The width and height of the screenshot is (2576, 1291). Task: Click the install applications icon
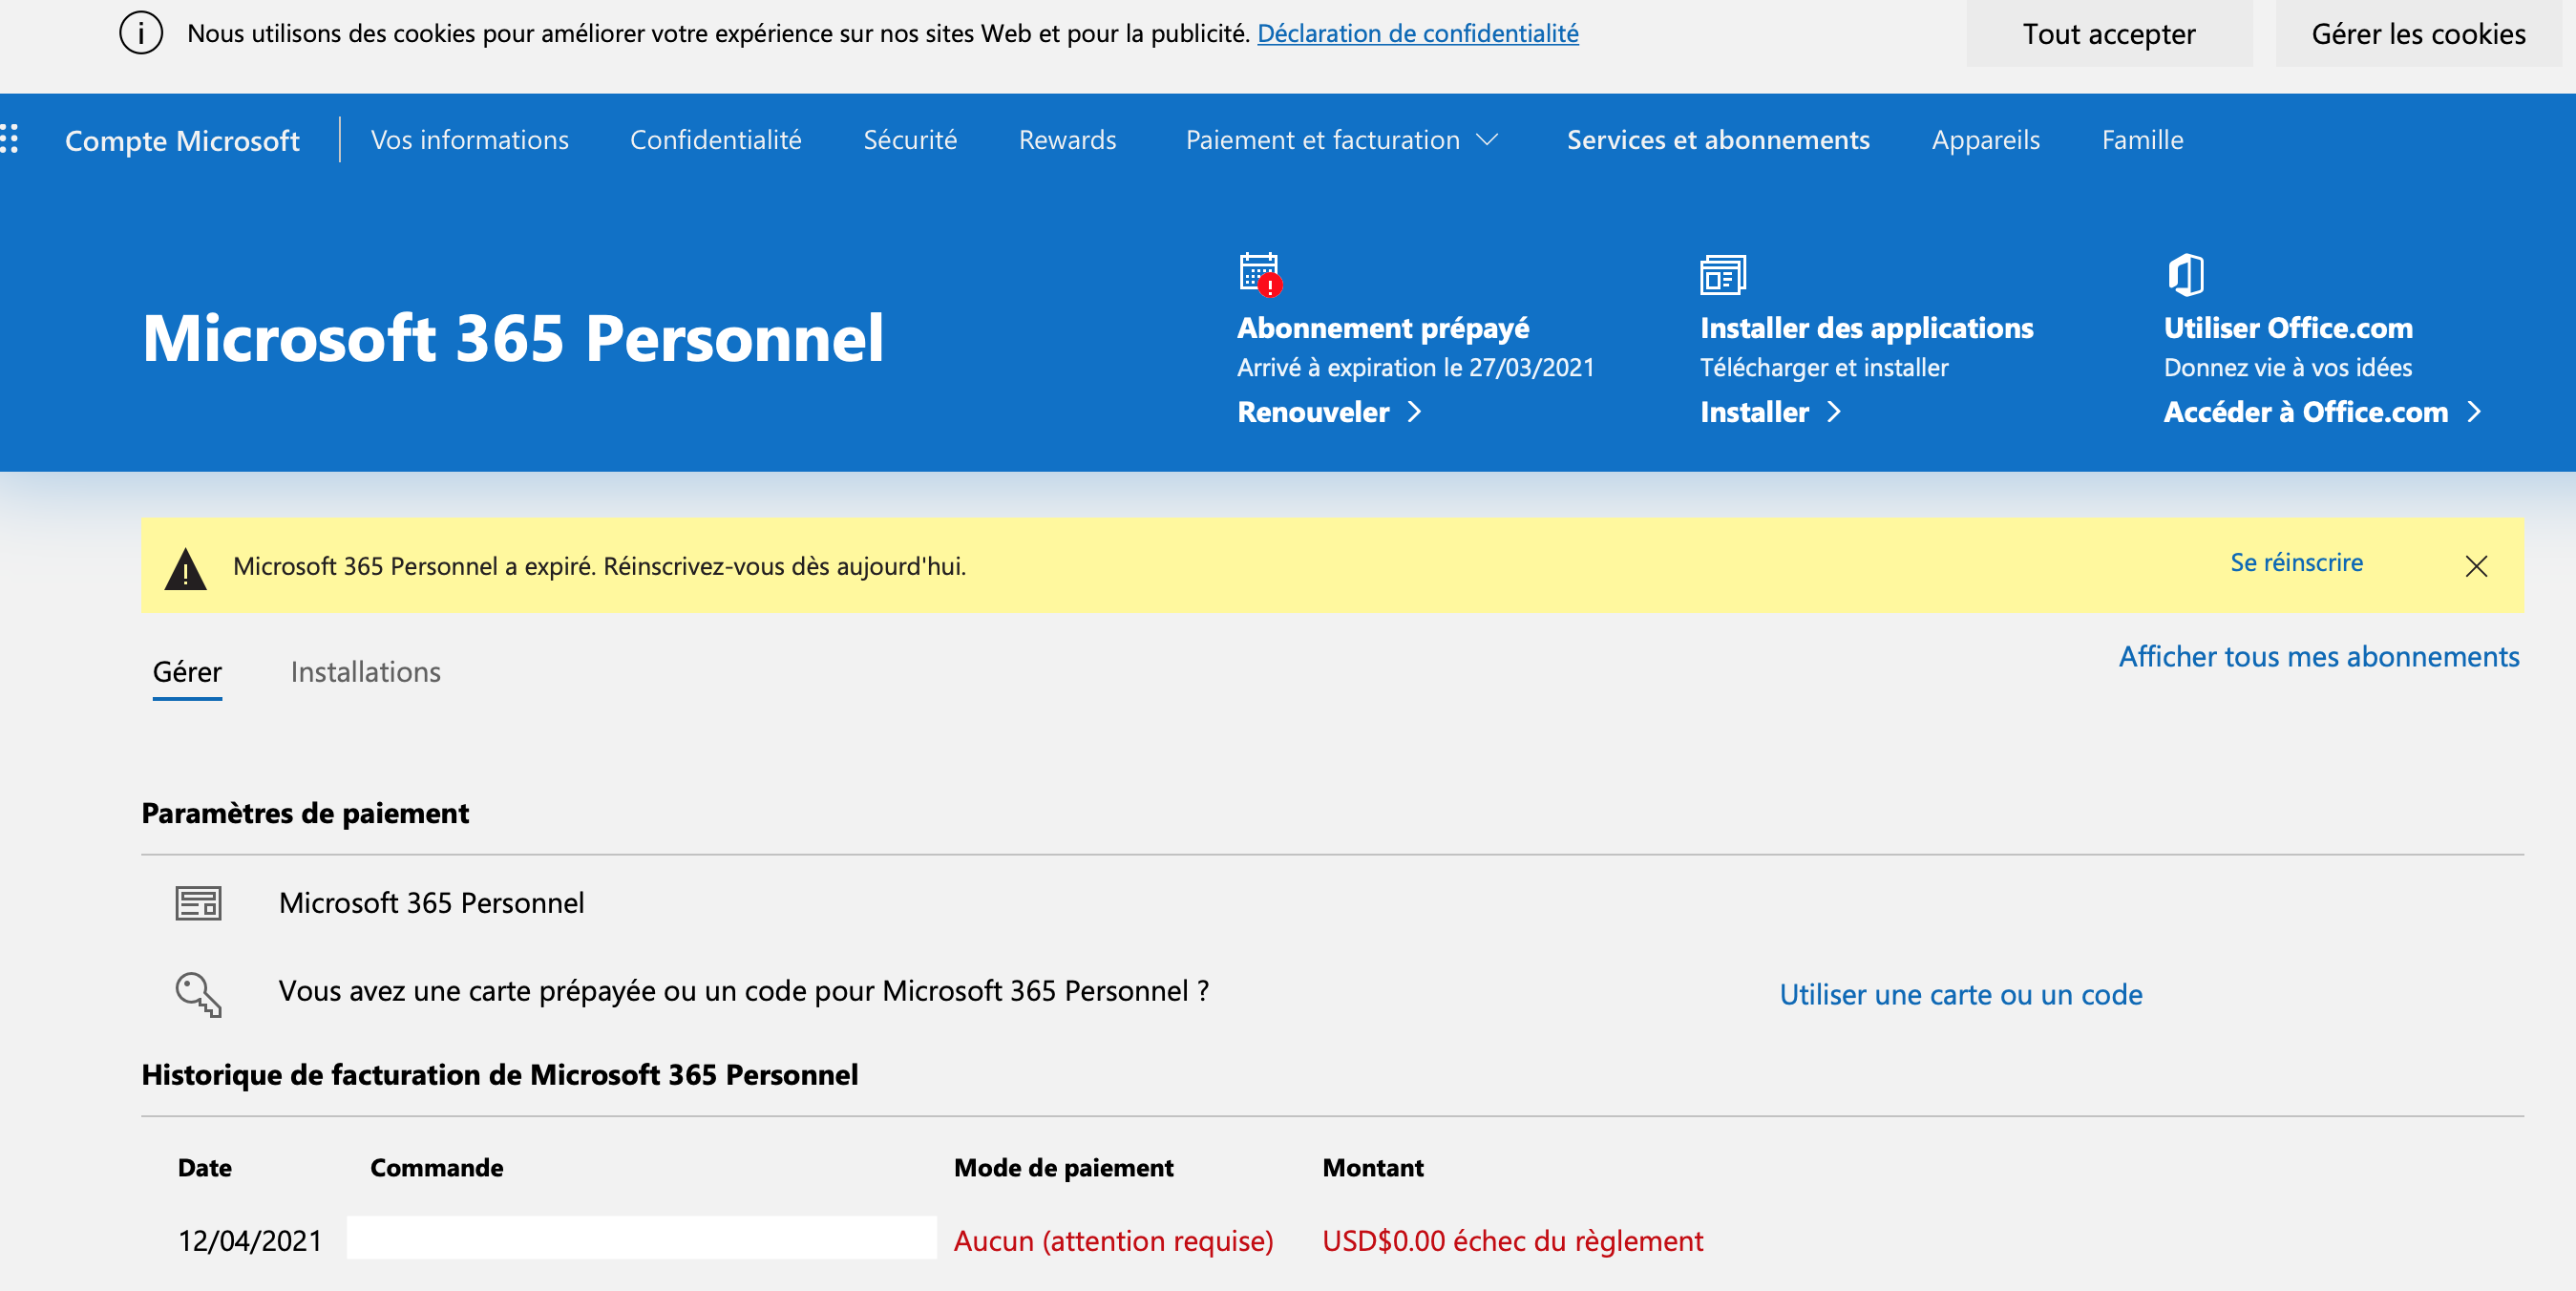(1722, 274)
